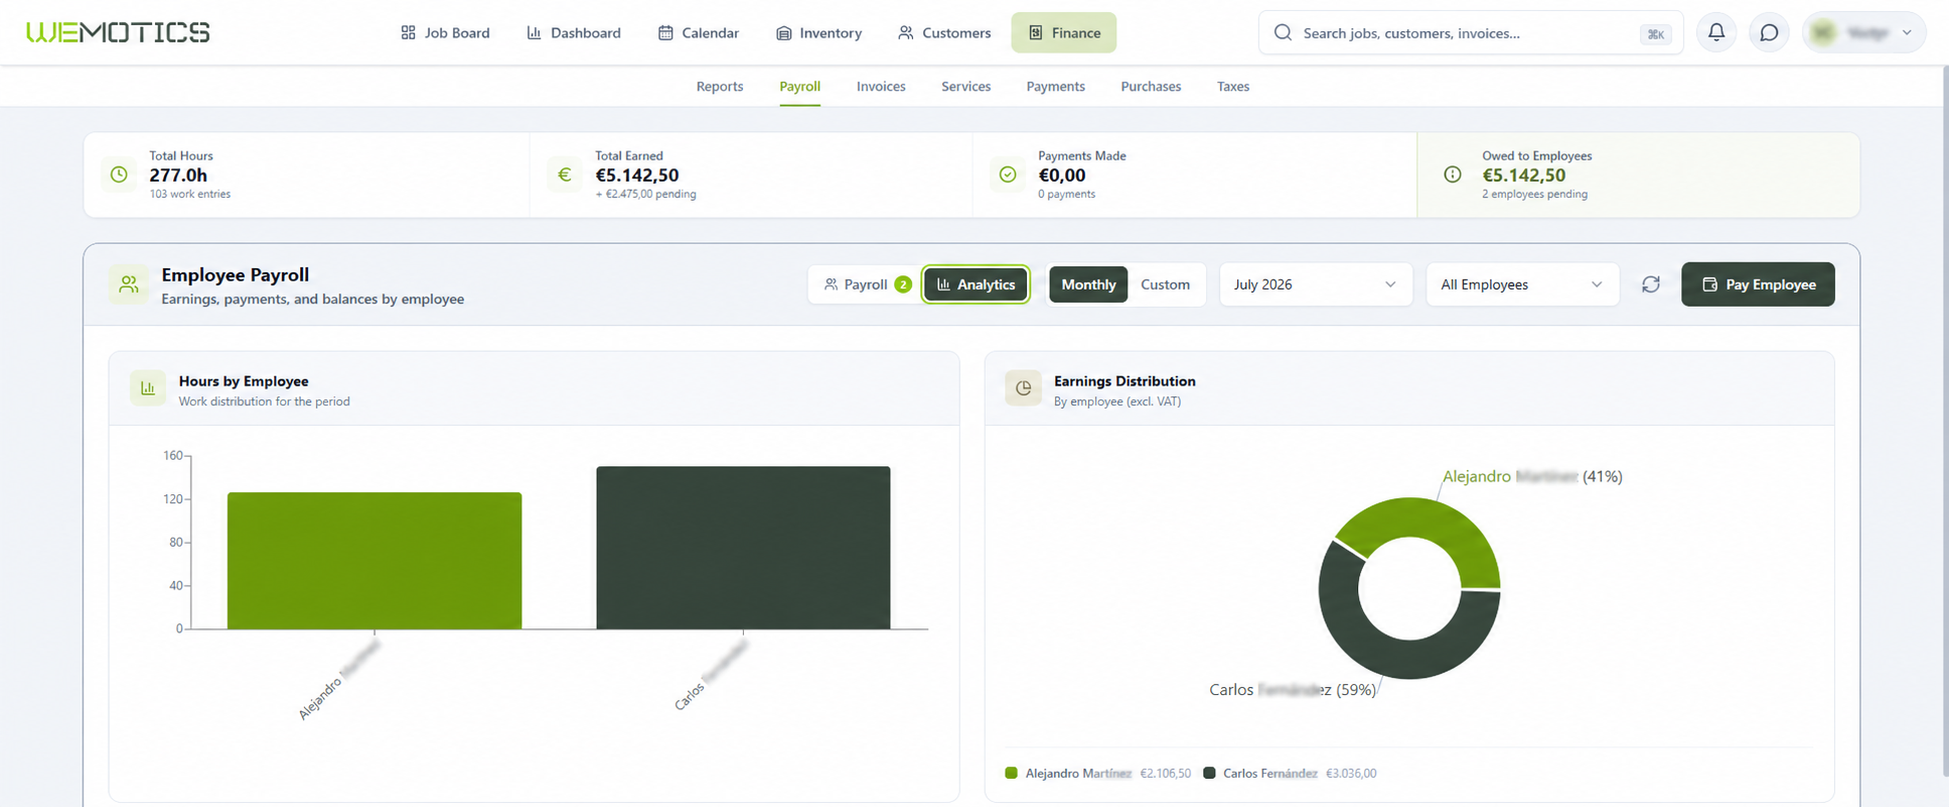Click the Total Hours 277.0h value
The image size is (1949, 807).
[178, 175]
